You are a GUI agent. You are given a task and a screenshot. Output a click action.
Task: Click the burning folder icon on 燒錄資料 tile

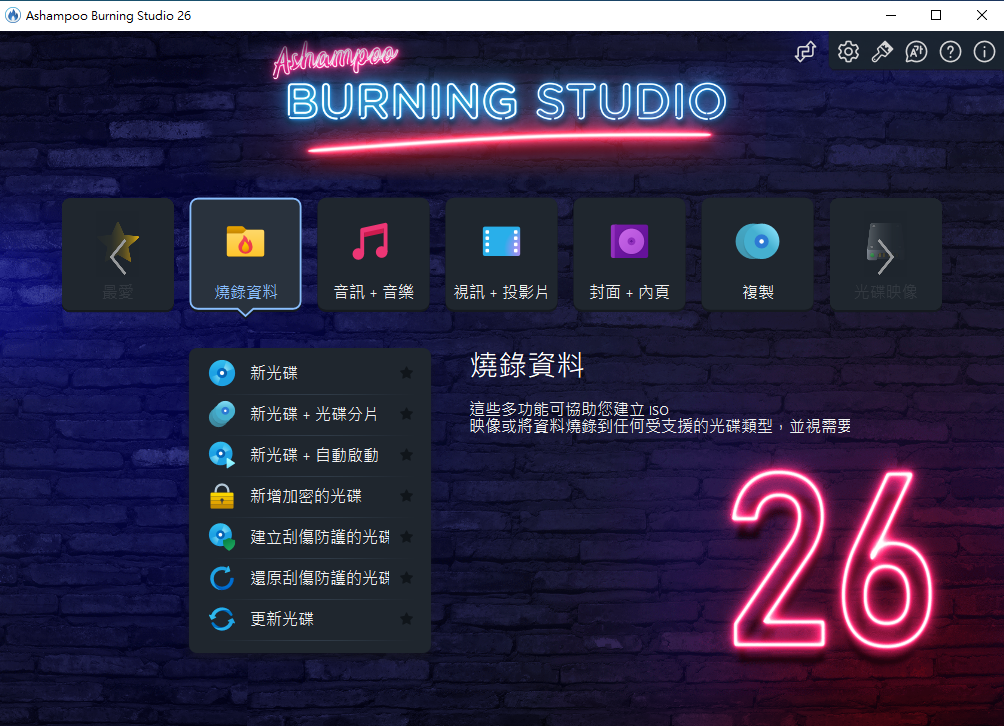pyautogui.click(x=245, y=241)
